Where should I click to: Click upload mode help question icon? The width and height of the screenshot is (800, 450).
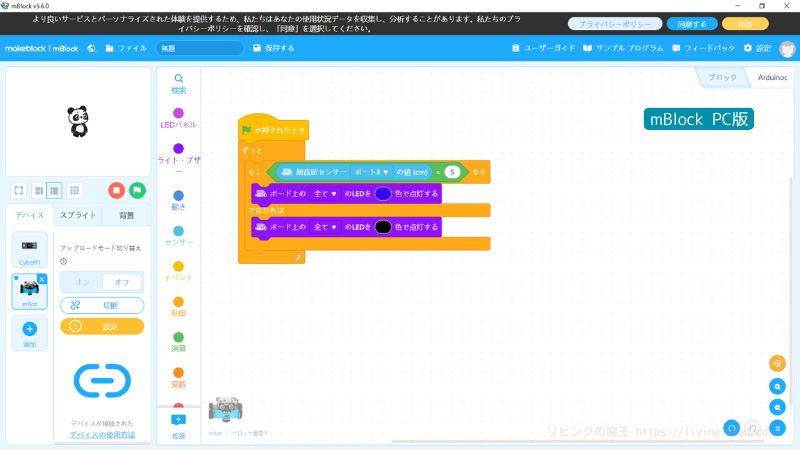[x=64, y=261]
